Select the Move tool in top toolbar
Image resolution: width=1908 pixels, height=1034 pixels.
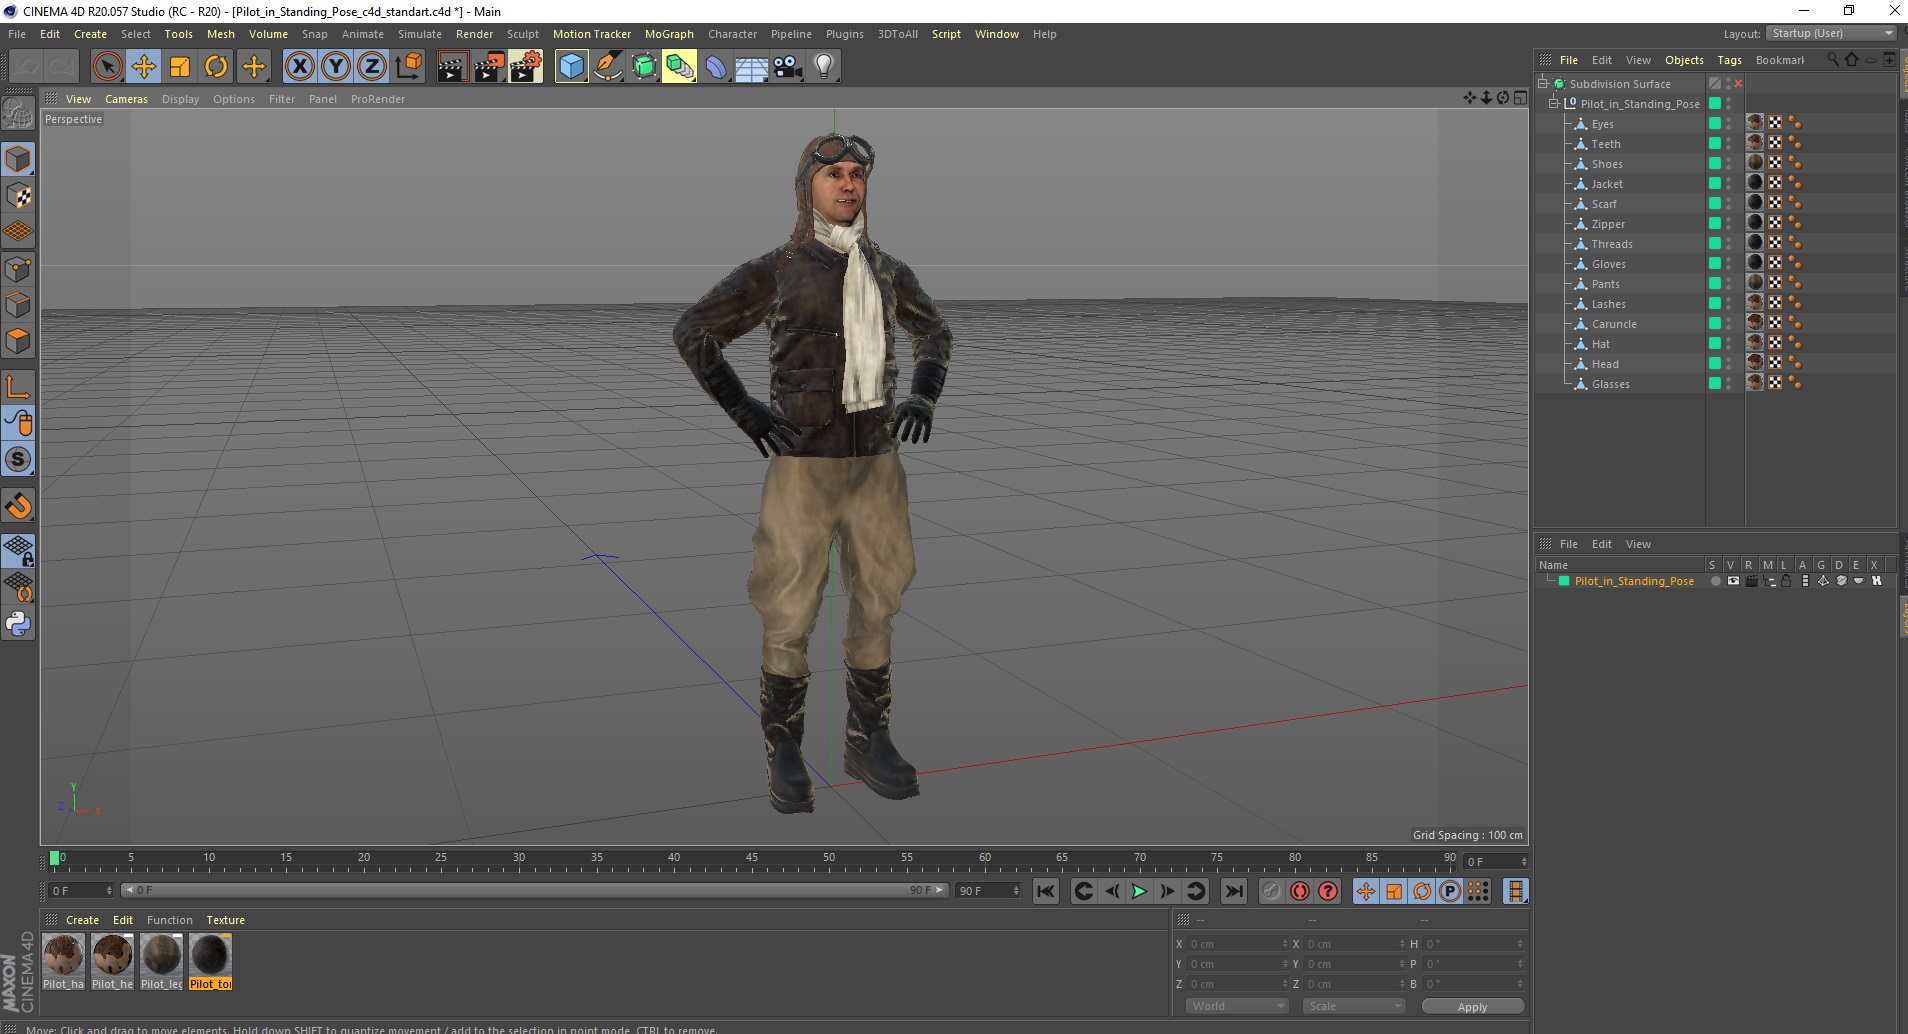pyautogui.click(x=144, y=67)
